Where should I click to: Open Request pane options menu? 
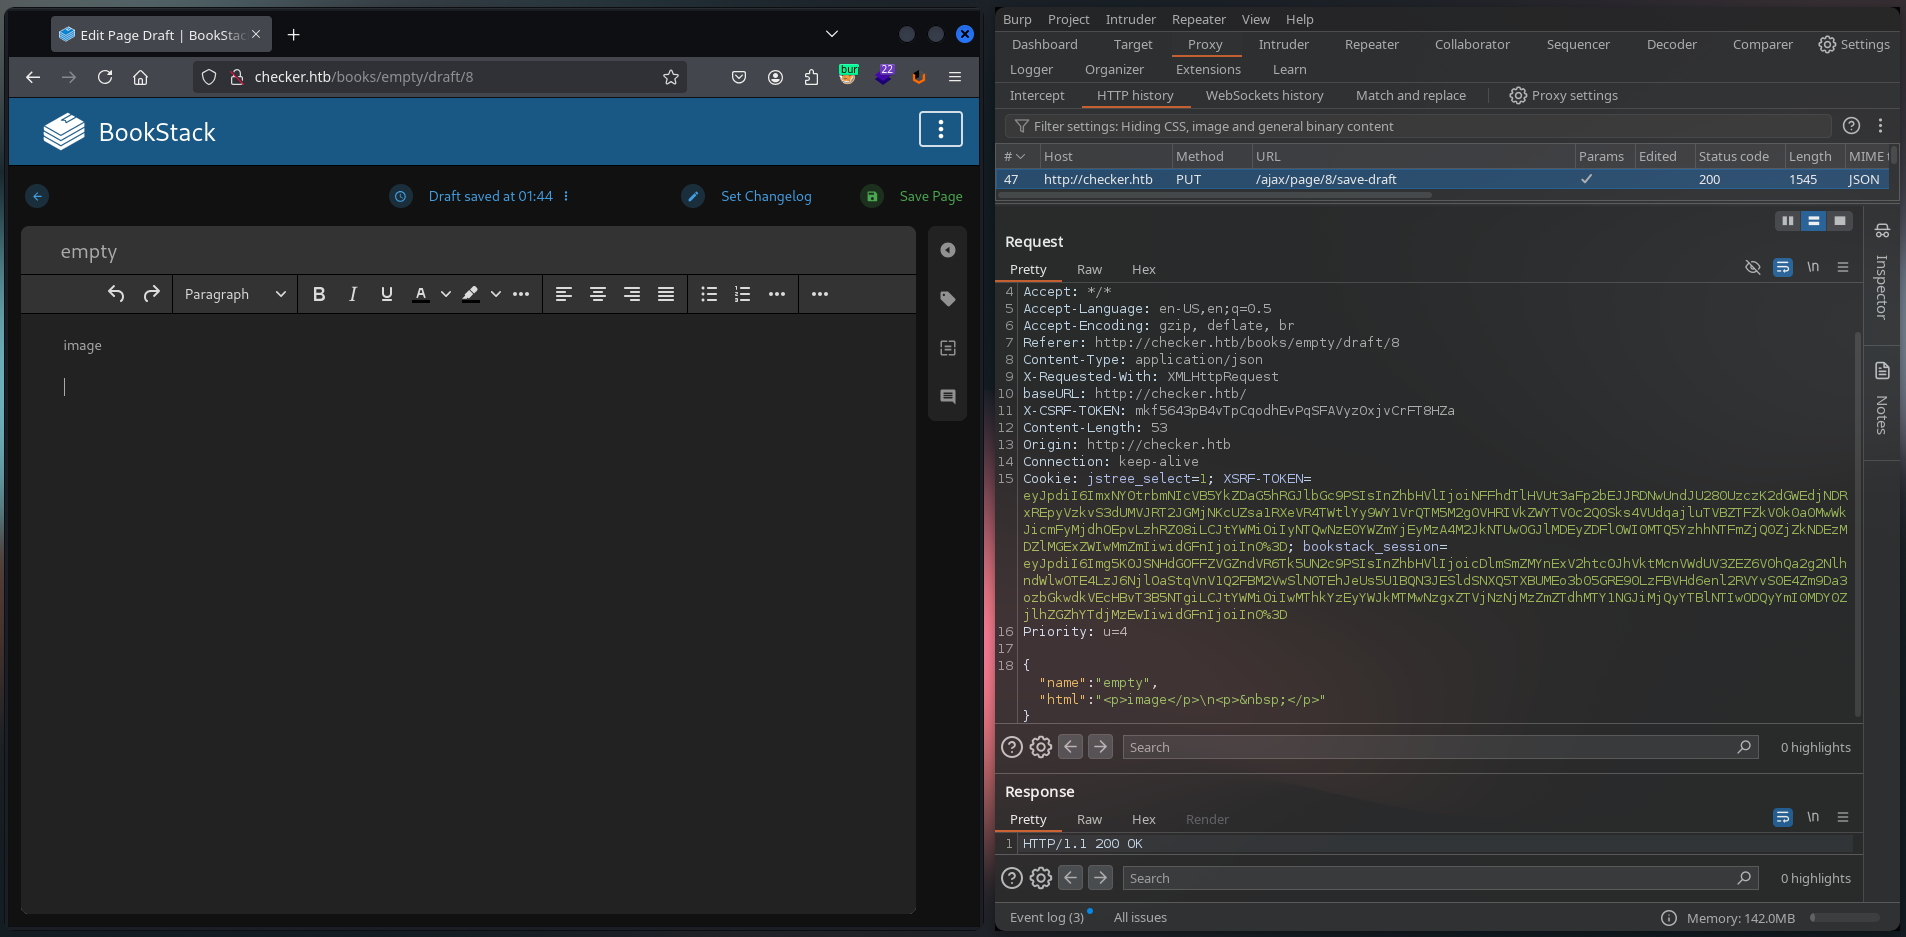tap(1843, 267)
